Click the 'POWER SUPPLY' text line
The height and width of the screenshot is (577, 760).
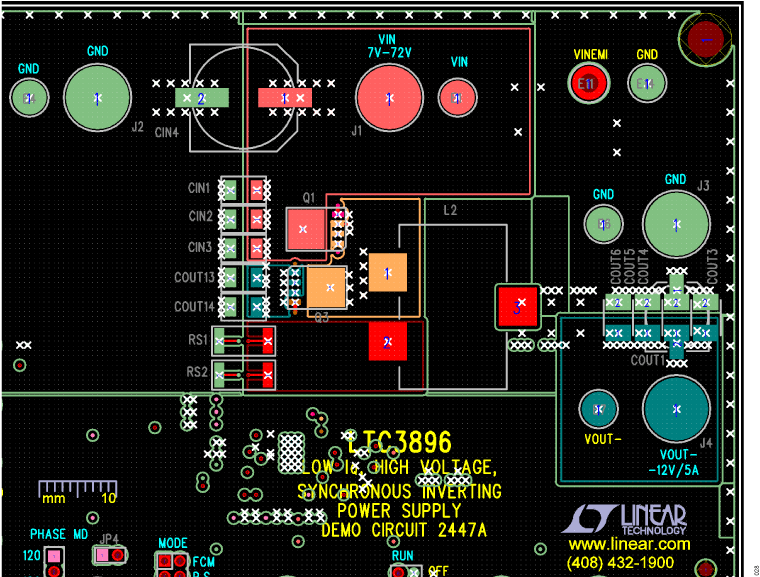point(399,511)
